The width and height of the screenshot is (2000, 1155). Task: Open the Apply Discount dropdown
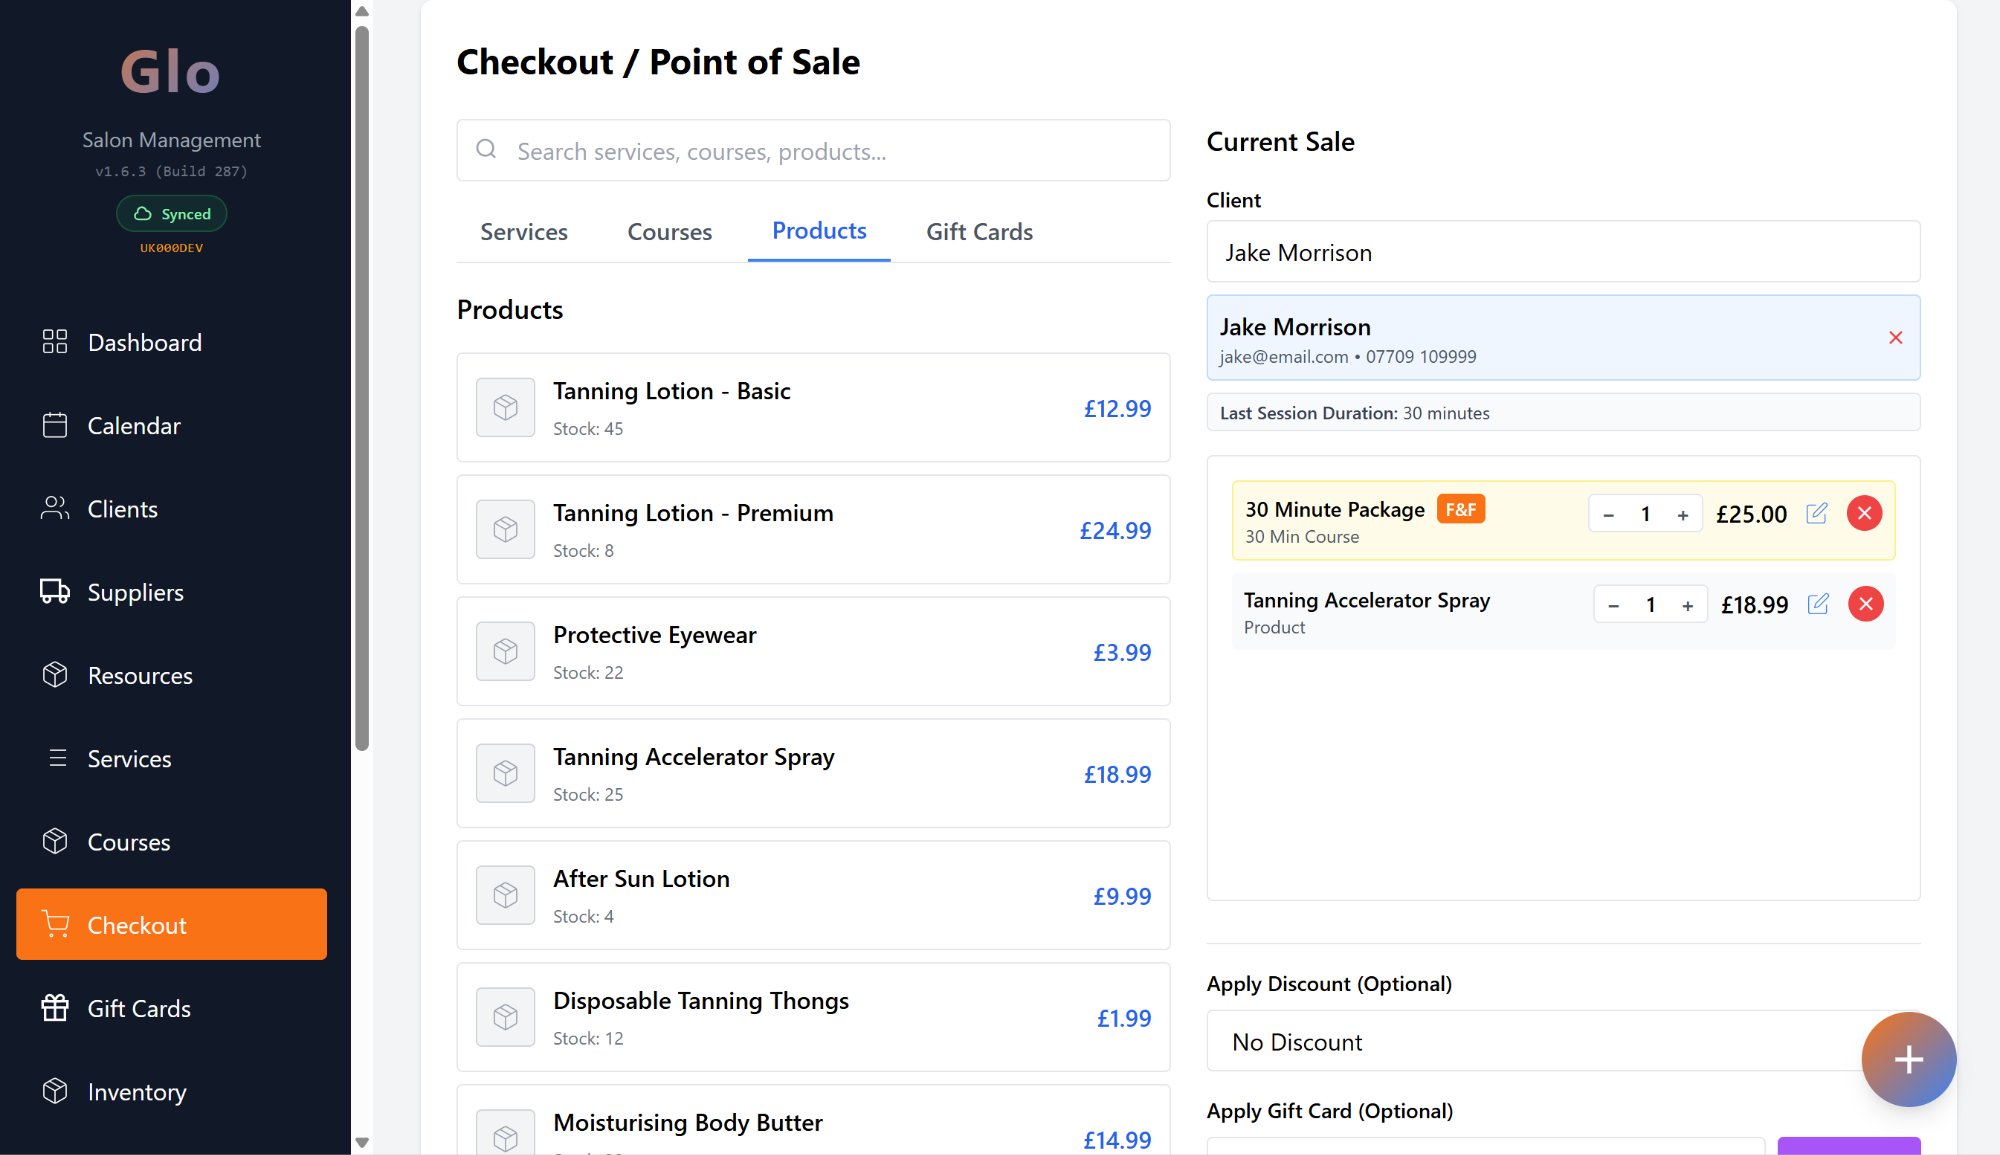coord(1540,1042)
